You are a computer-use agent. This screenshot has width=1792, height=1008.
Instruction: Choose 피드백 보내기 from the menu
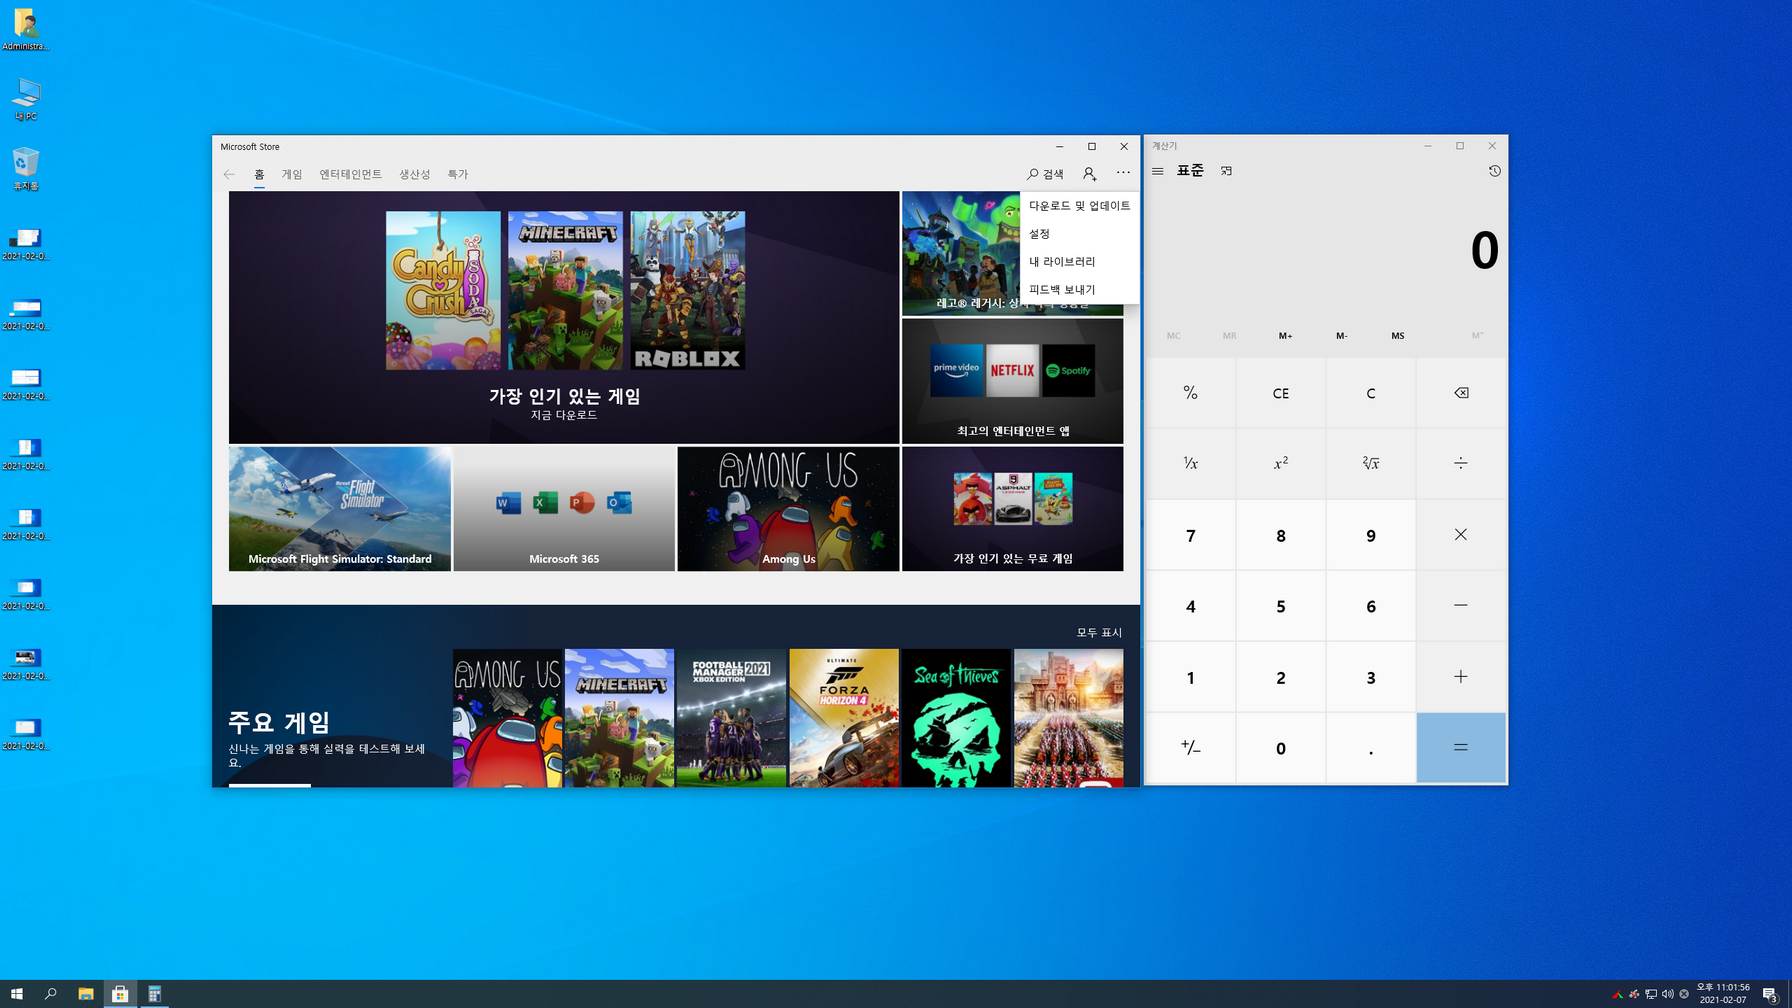1079,289
